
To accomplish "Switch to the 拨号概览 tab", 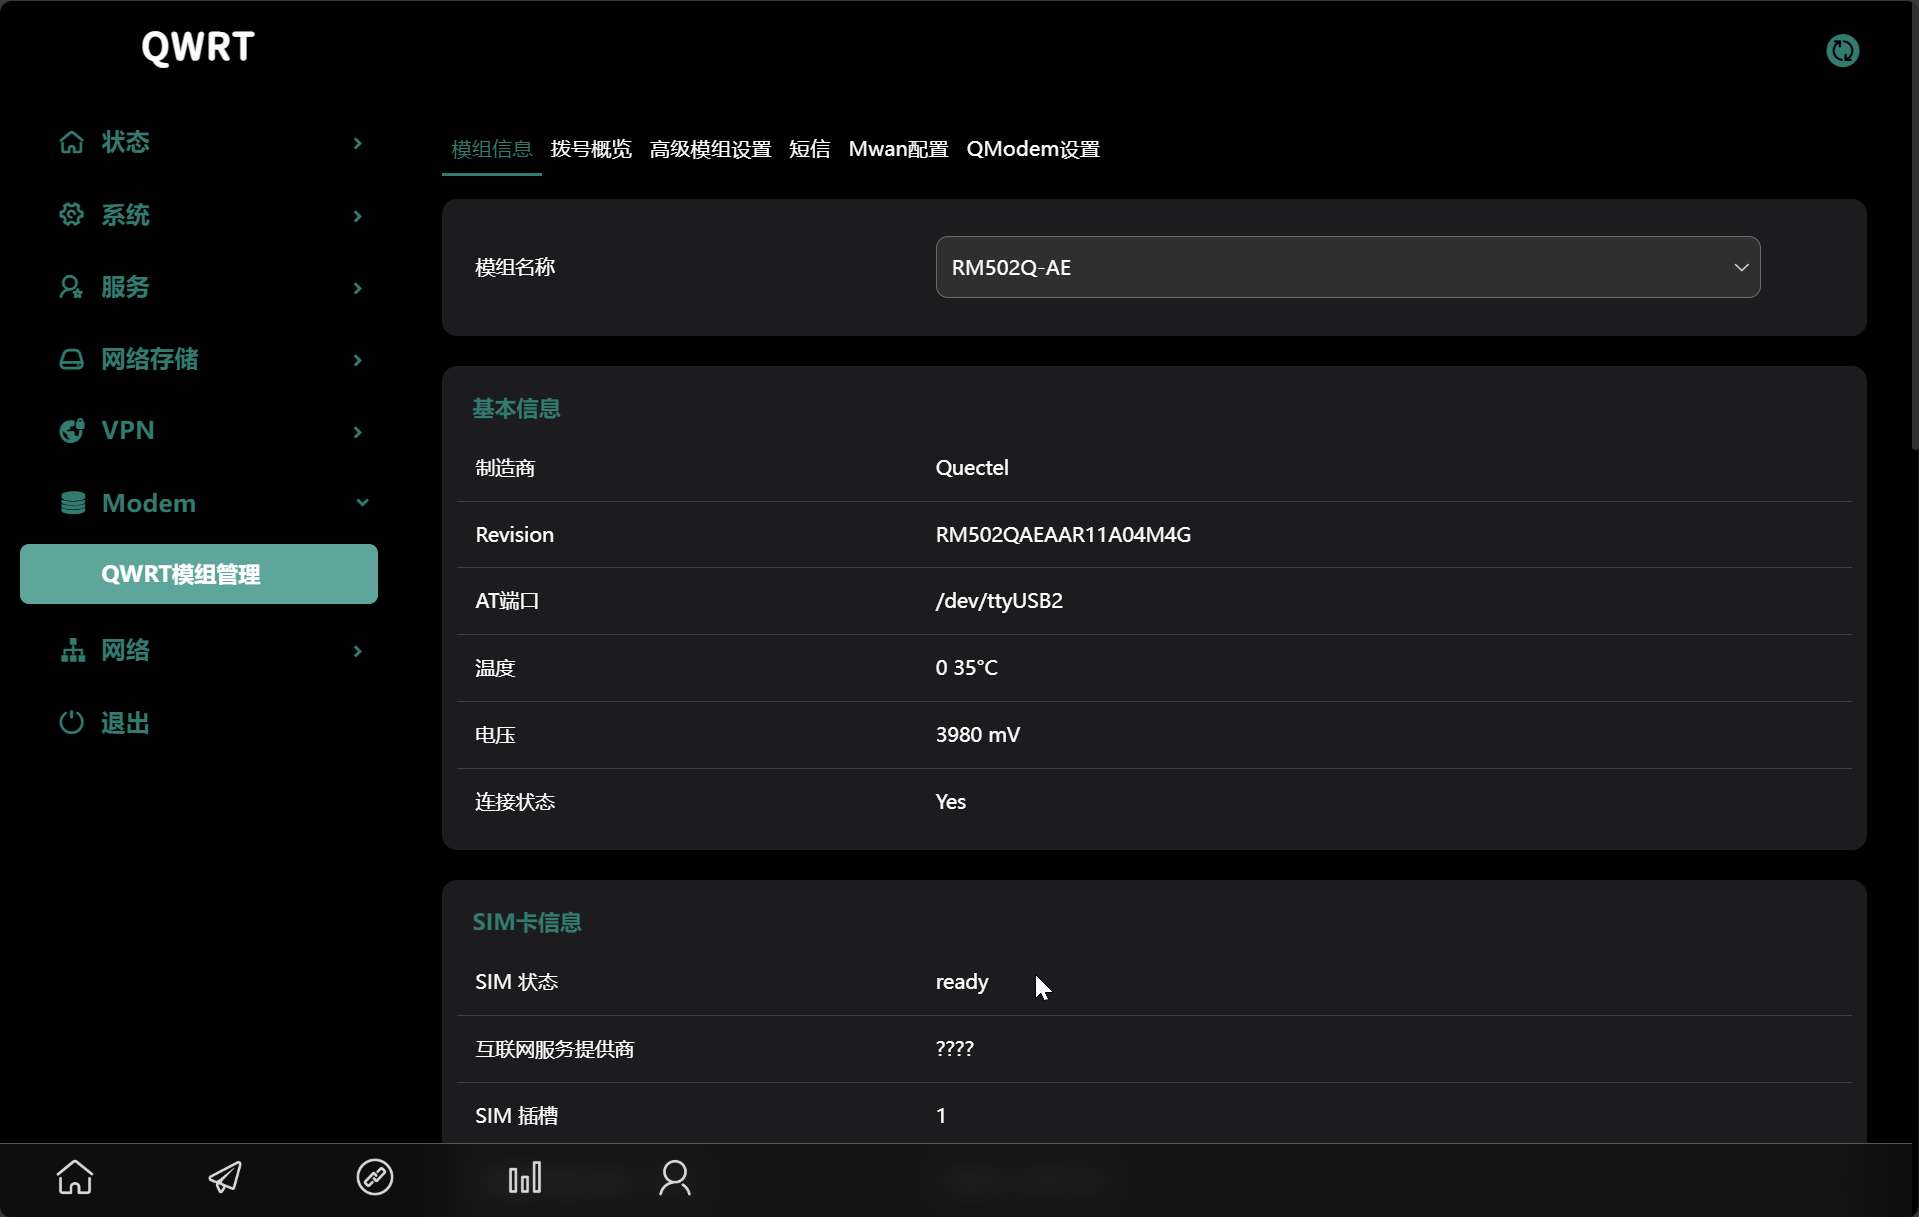I will (591, 149).
